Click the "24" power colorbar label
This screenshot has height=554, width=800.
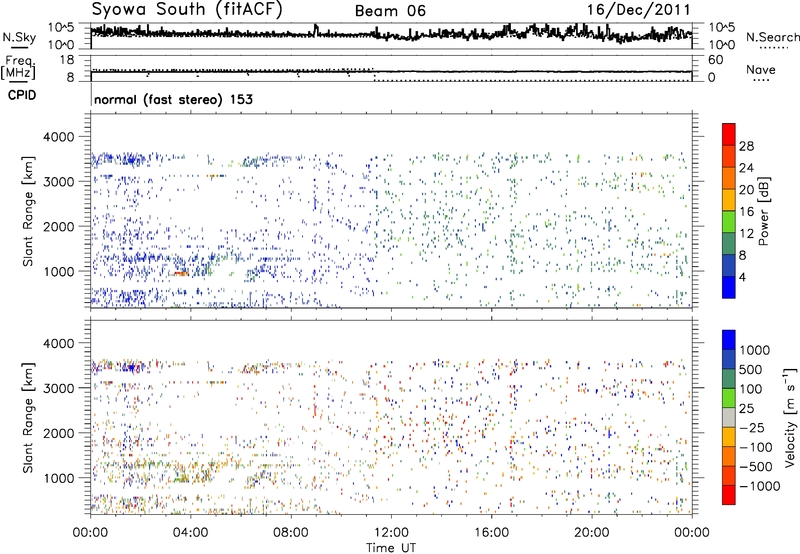[746, 168]
